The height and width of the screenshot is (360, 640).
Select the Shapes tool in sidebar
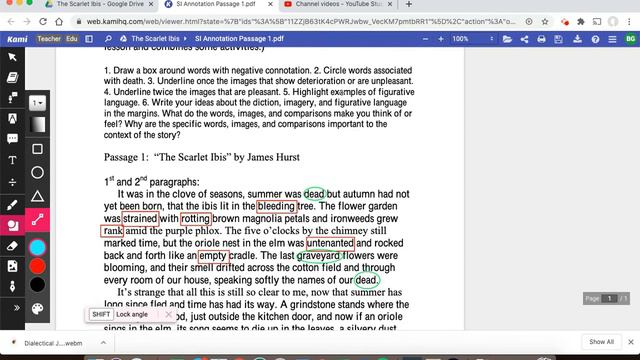pyautogui.click(x=12, y=225)
